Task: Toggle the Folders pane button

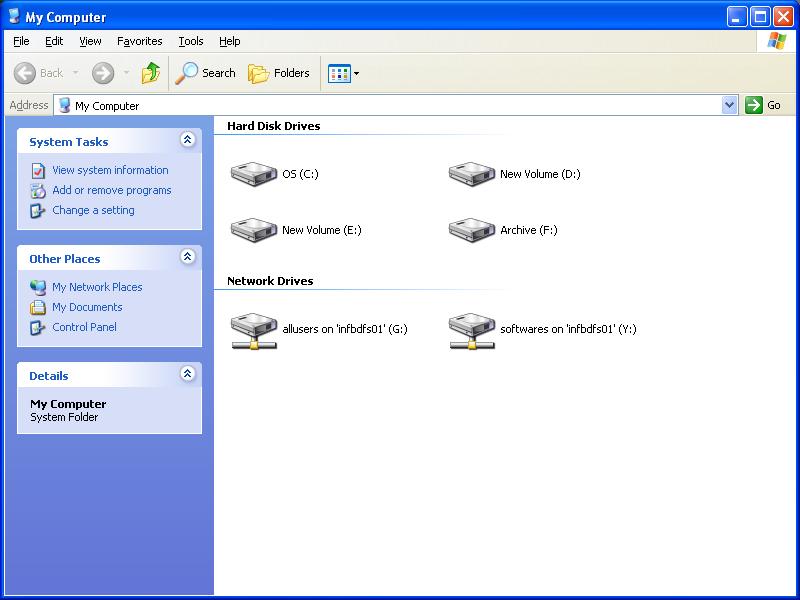Action: point(279,73)
